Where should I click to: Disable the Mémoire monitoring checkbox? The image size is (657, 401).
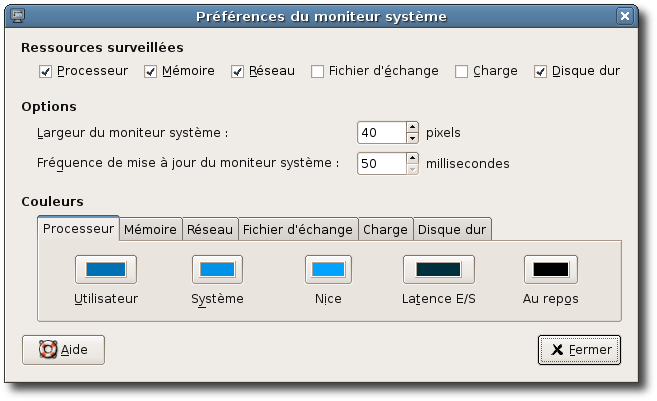tap(151, 71)
